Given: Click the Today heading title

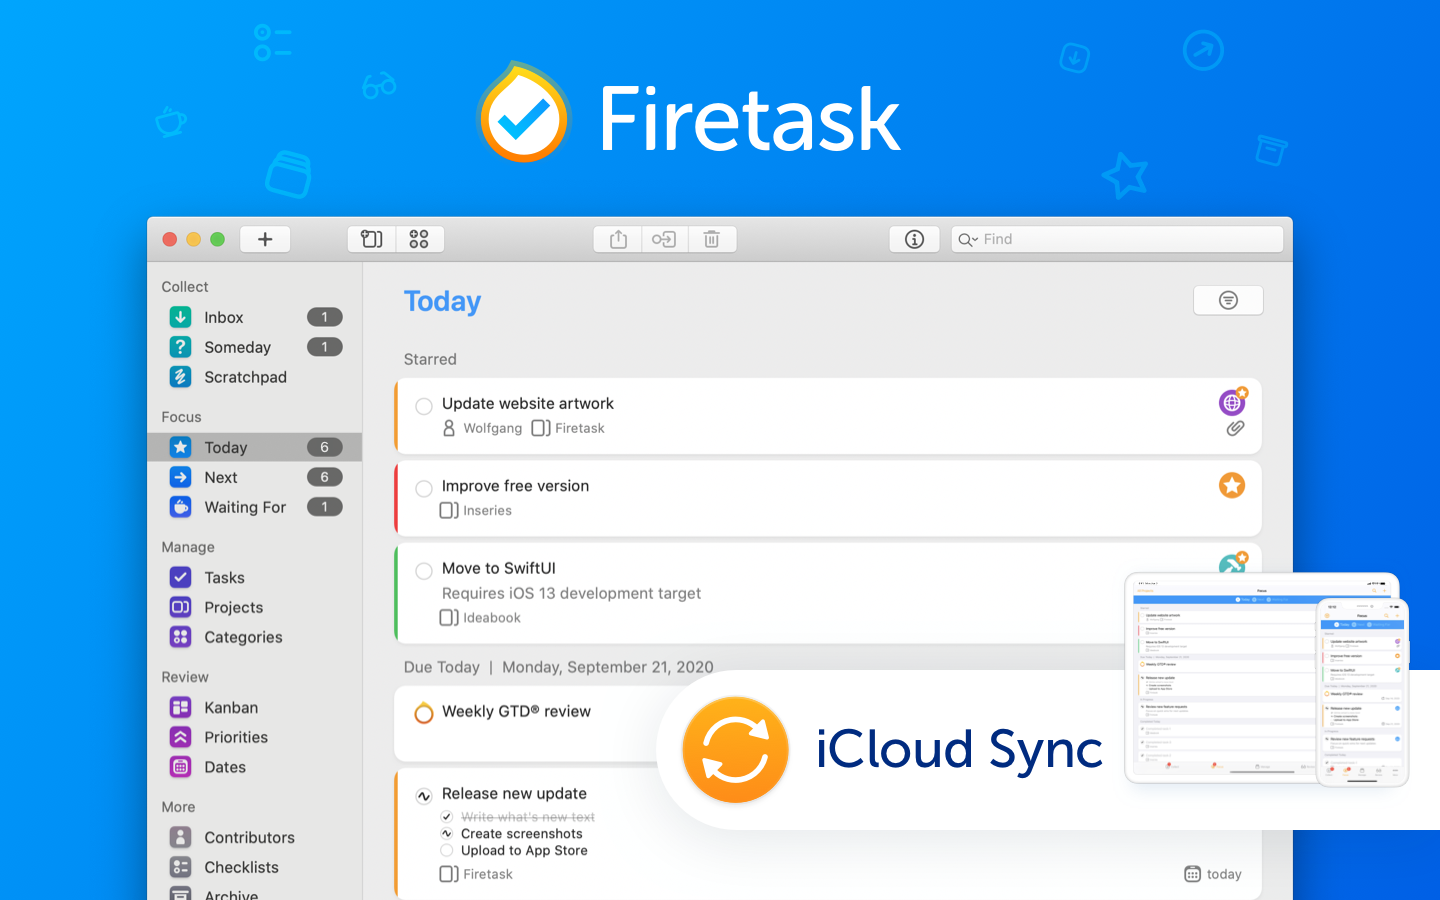Looking at the screenshot, I should point(442,301).
